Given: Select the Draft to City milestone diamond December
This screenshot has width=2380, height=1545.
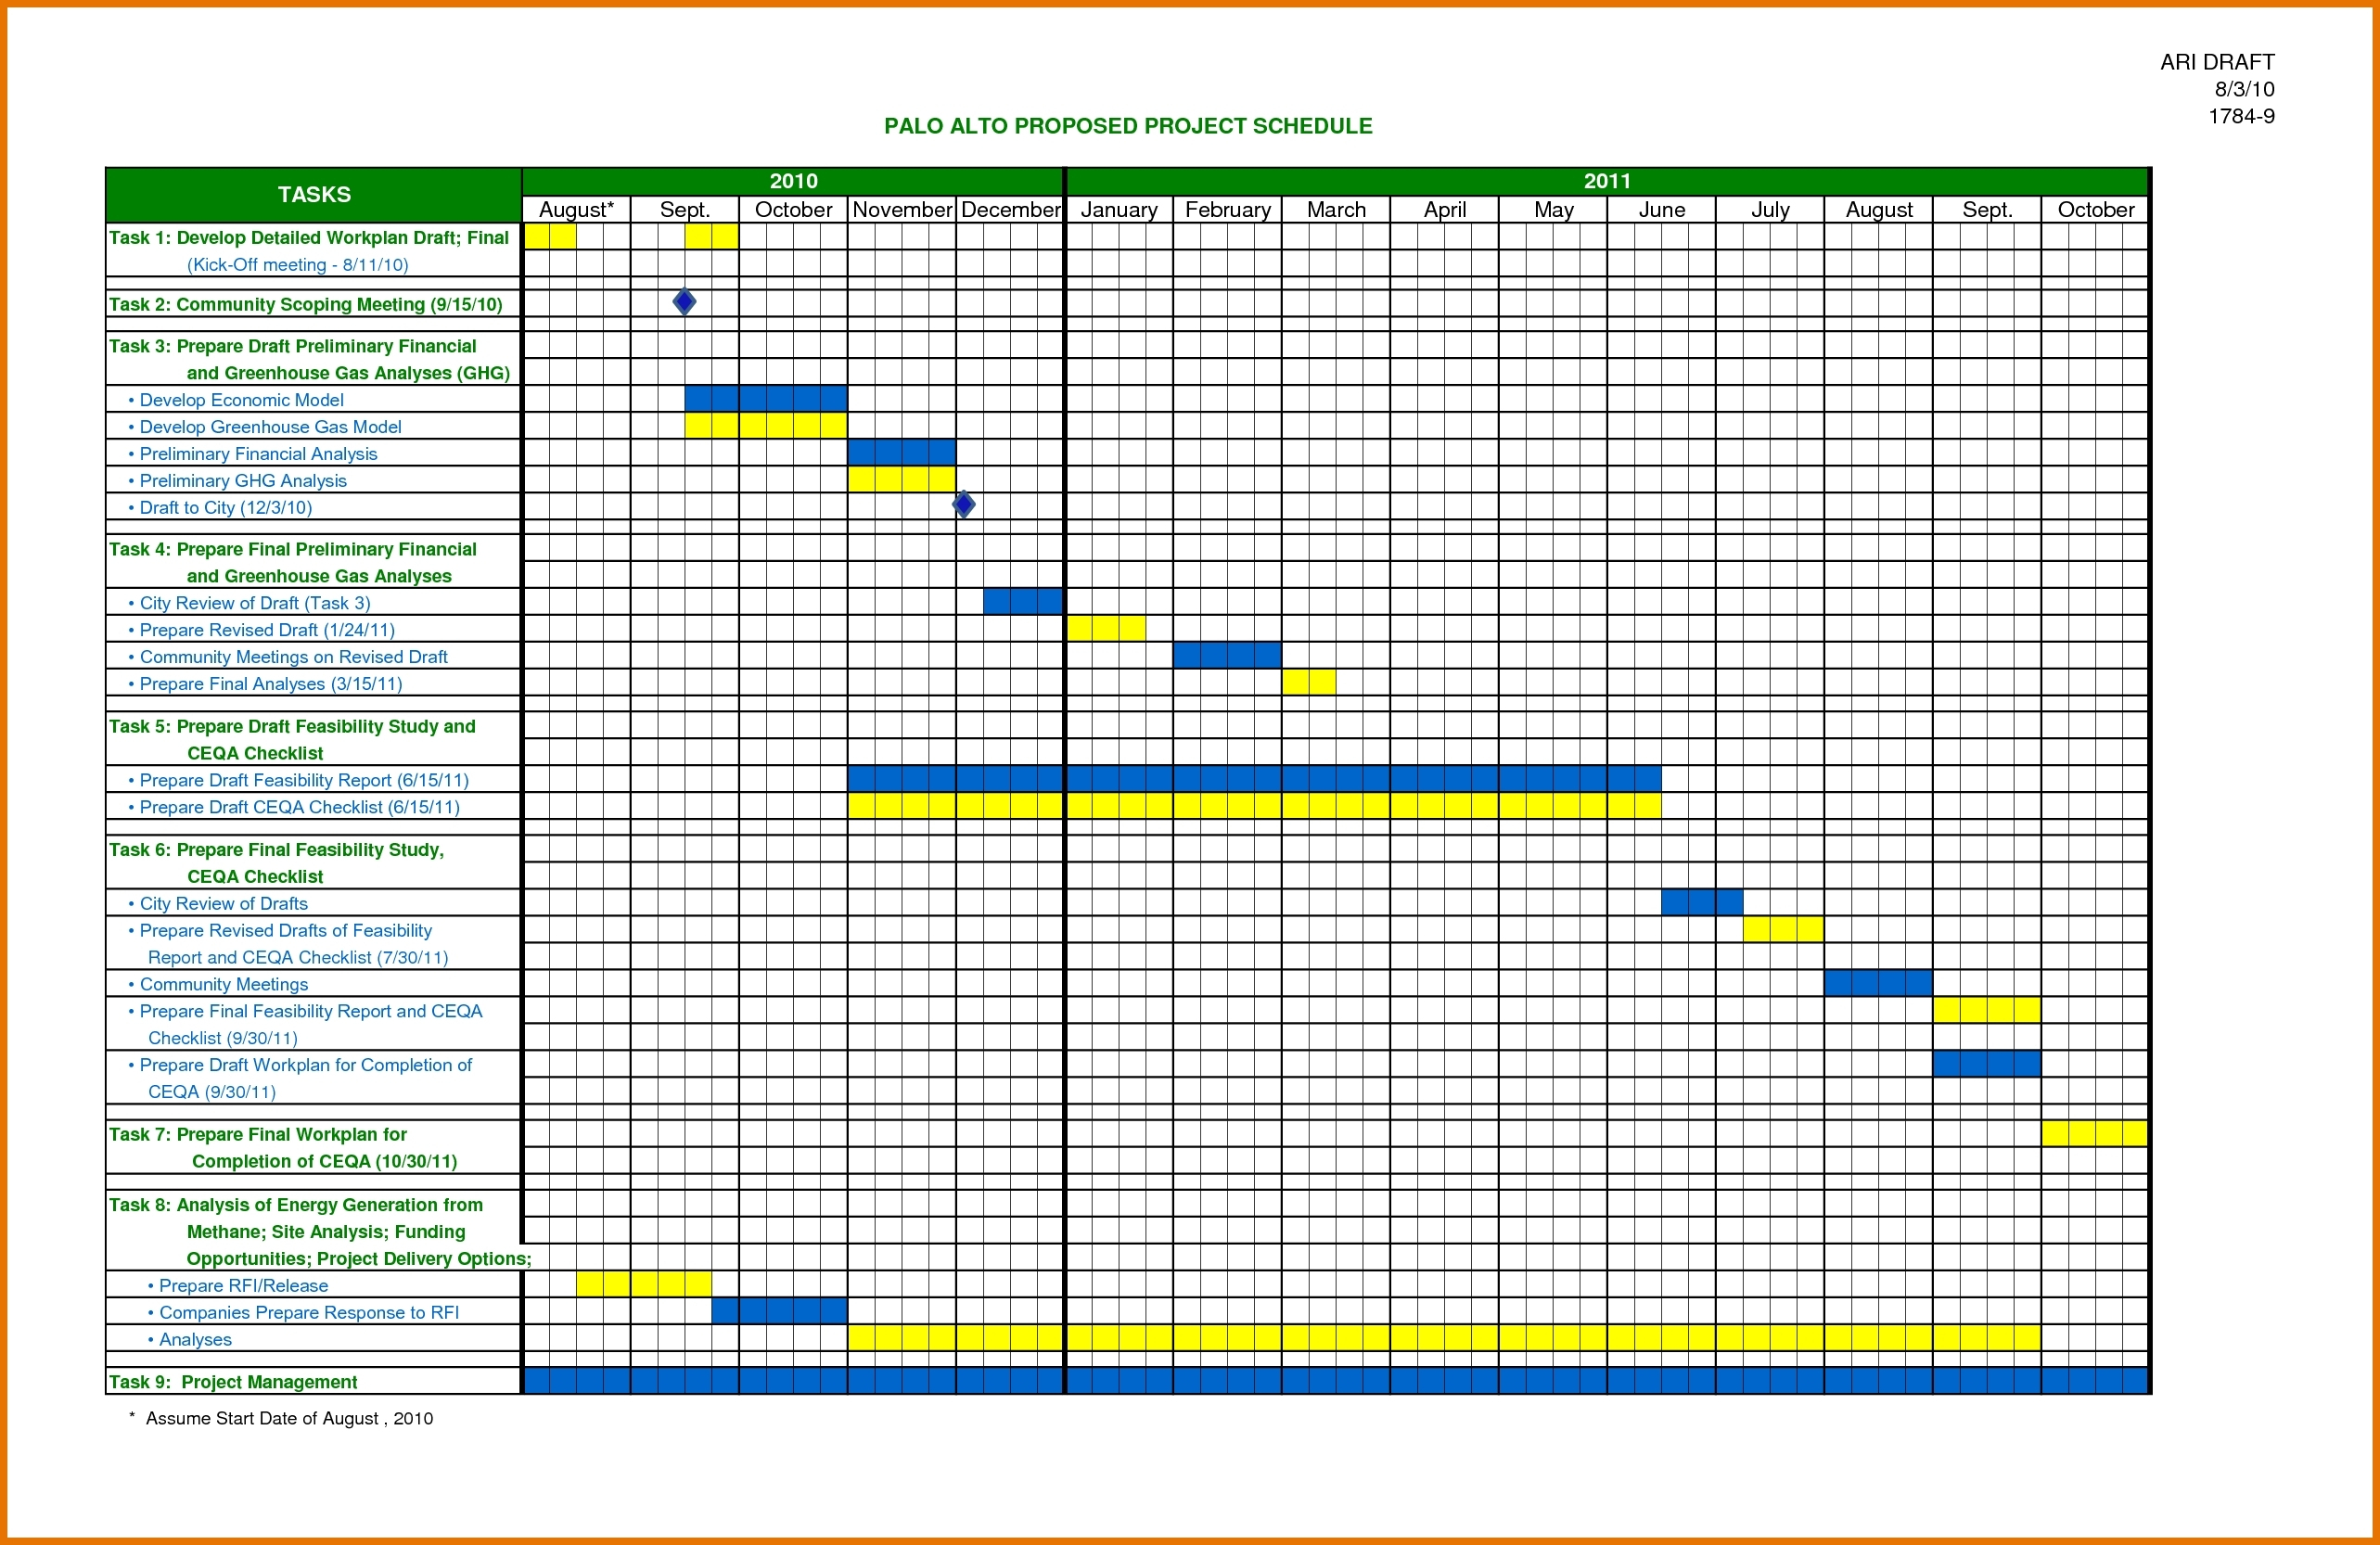Looking at the screenshot, I should coord(961,506).
